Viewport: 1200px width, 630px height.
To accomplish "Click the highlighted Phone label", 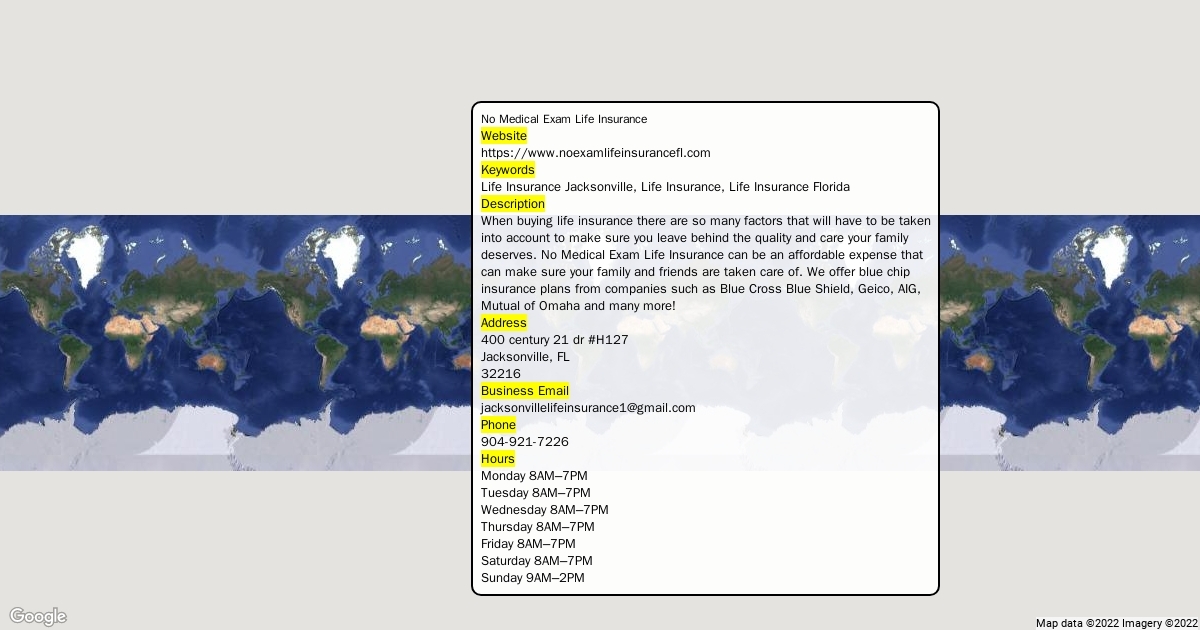I will point(498,425).
